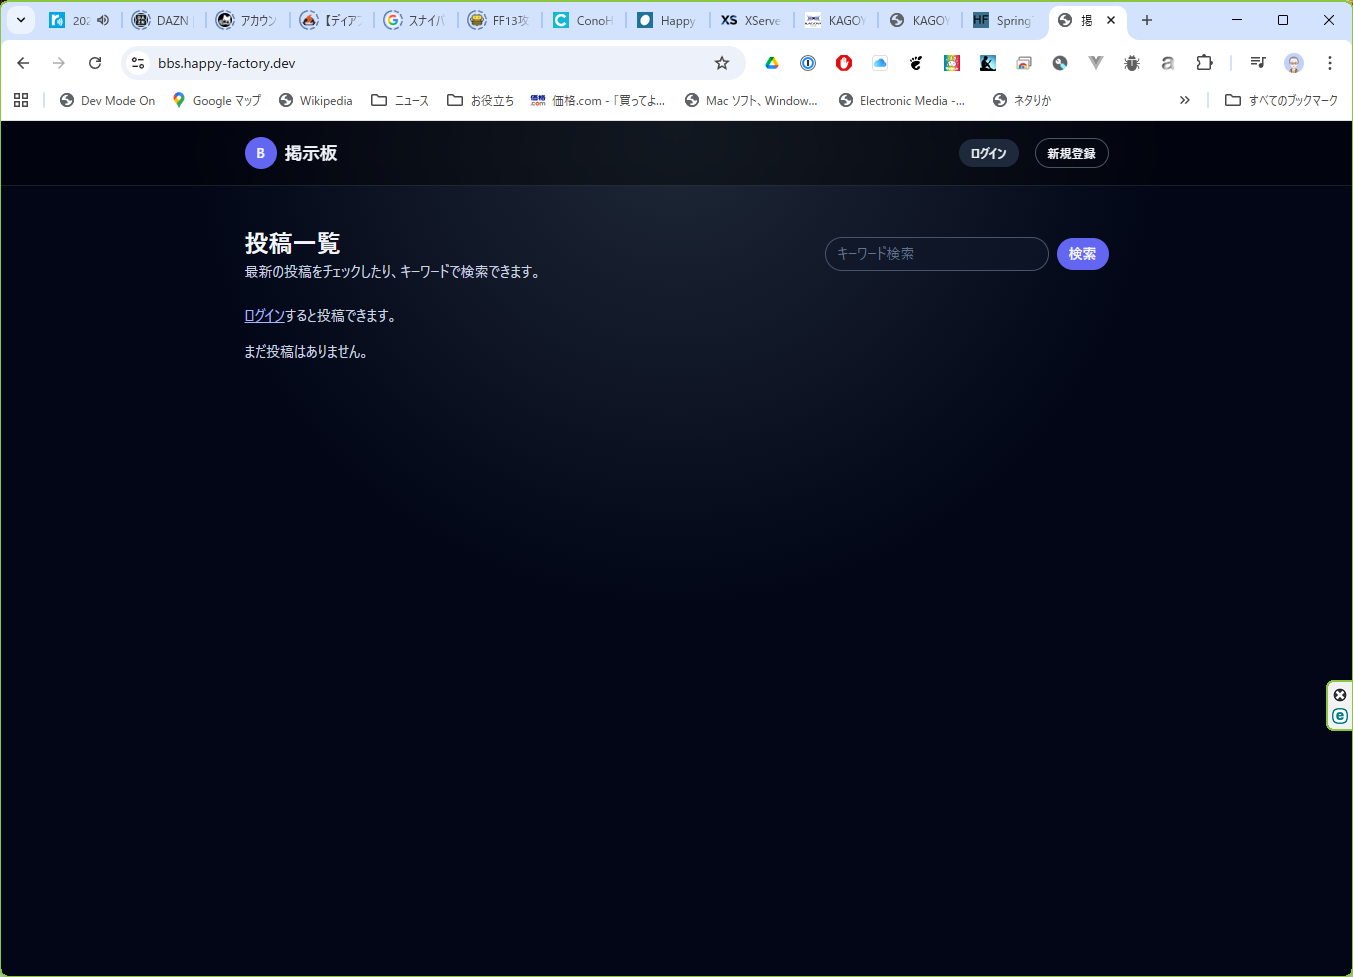1353x977 pixels.
Task: Follow the ログイン link above the post list
Action: tap(264, 316)
